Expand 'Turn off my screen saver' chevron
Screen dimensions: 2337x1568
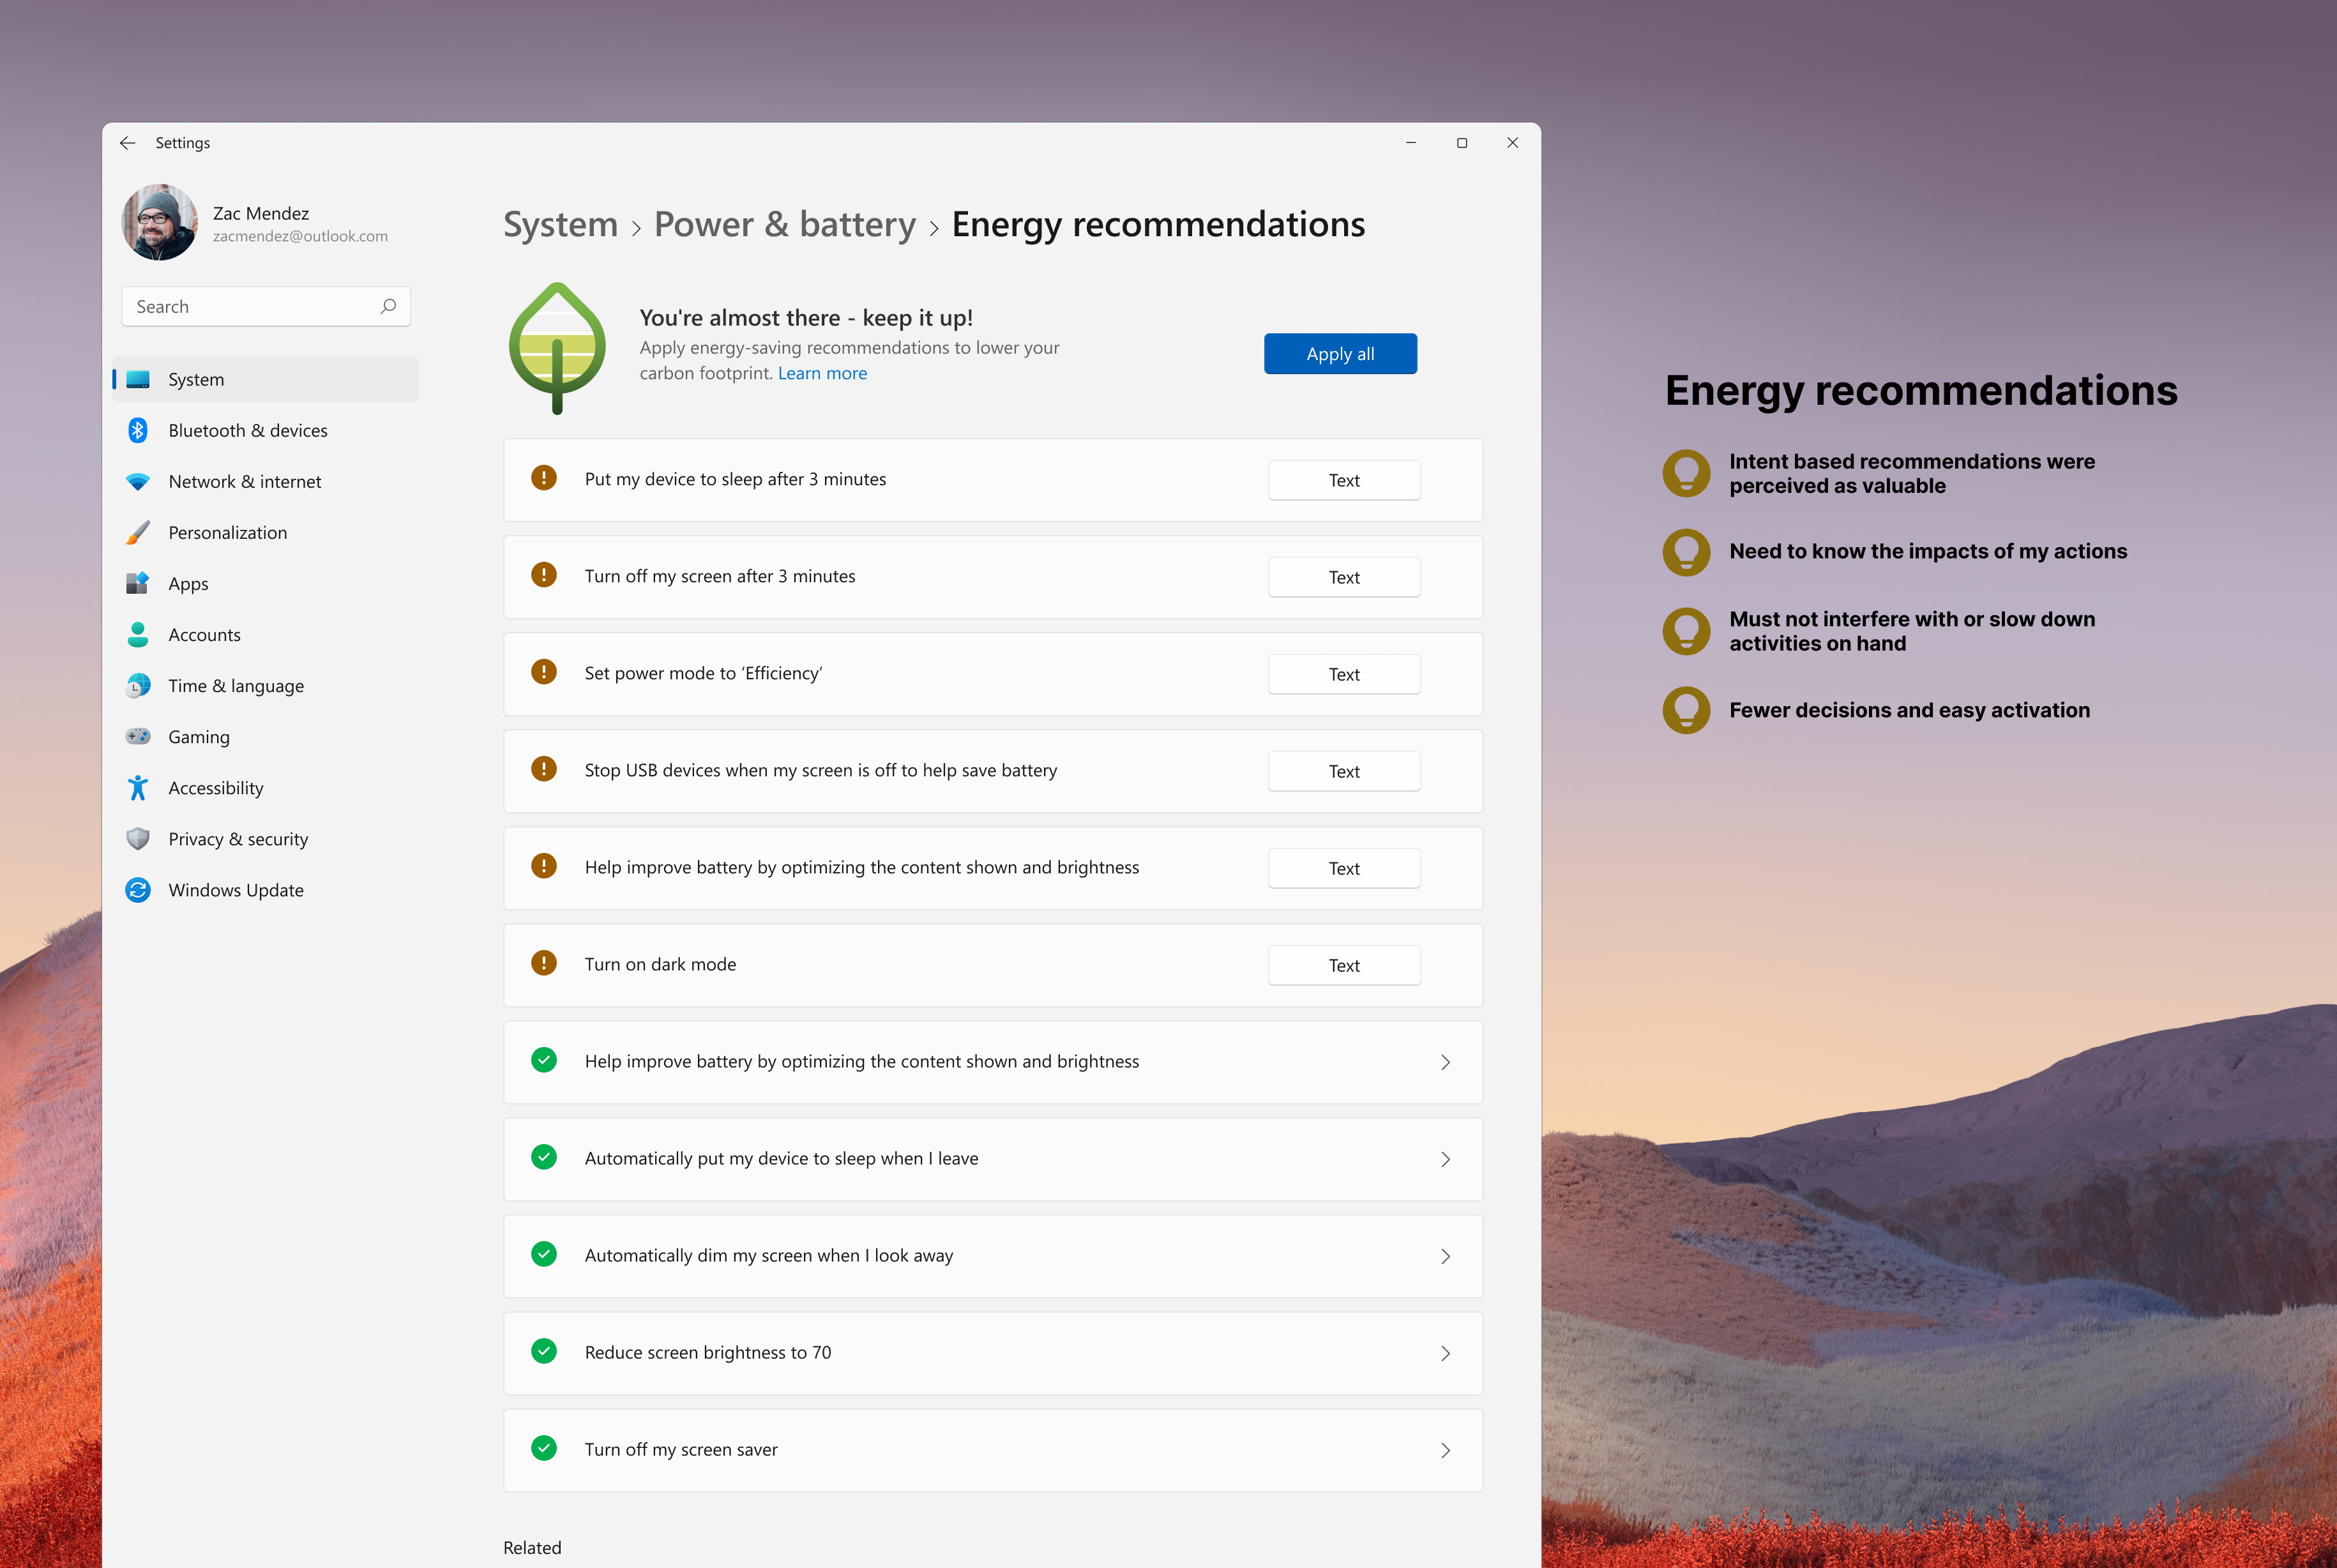[x=1445, y=1450]
